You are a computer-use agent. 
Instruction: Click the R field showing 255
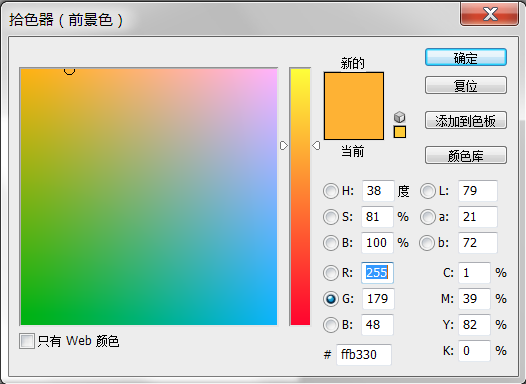pyautogui.click(x=377, y=273)
